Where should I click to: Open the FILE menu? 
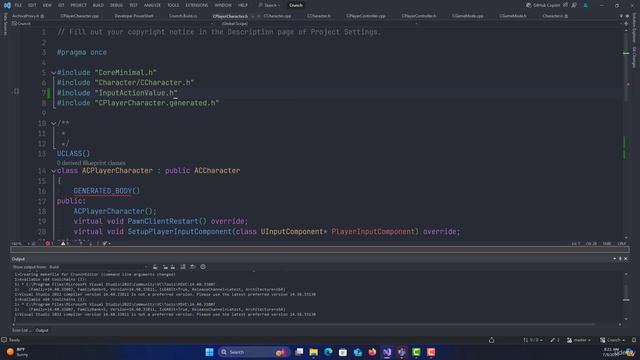[18, 5]
